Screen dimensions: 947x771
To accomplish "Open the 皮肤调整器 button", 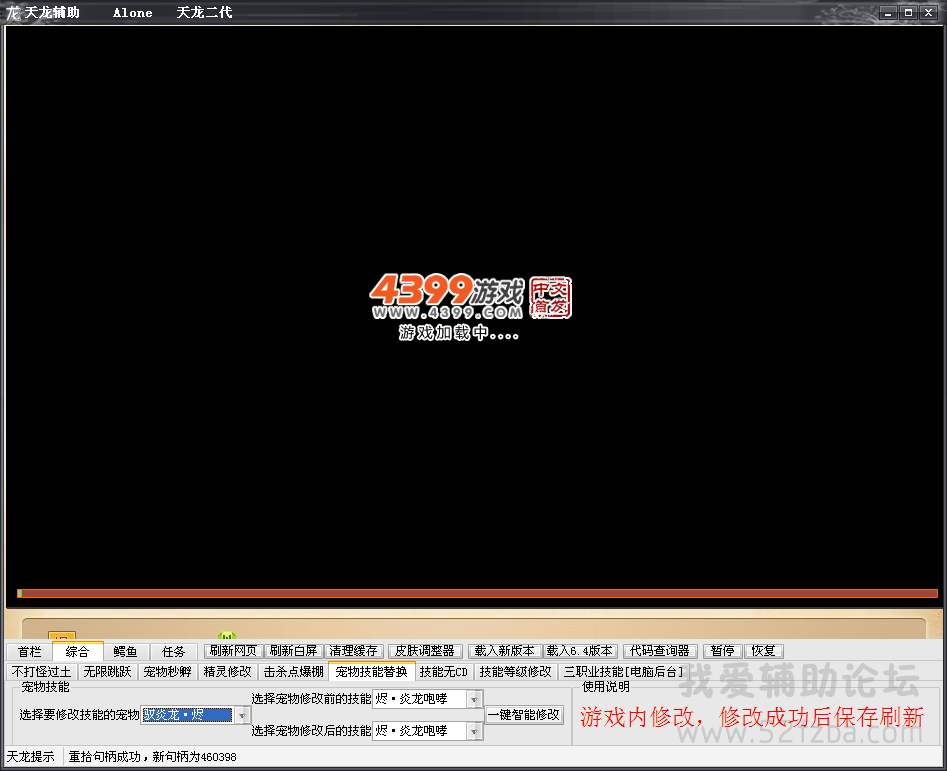I will [425, 651].
